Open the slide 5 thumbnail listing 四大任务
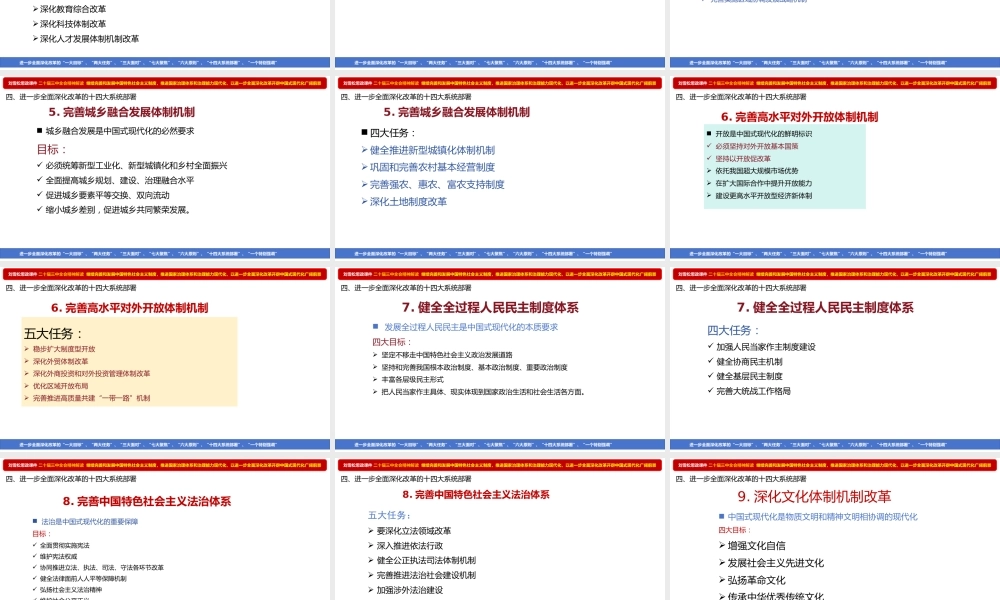The width and height of the screenshot is (1000, 600). pos(499,166)
